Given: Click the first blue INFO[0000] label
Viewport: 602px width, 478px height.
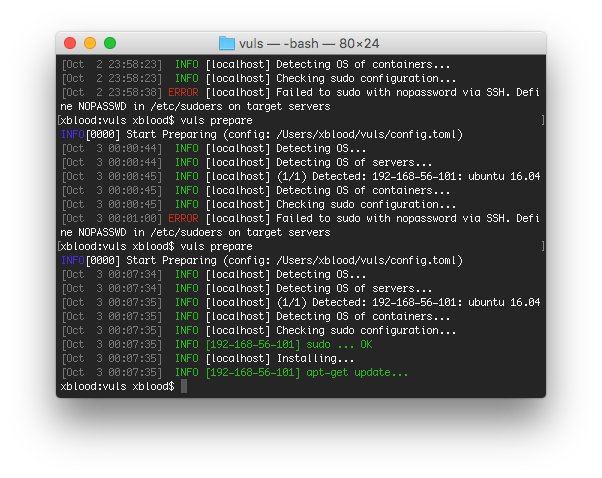Looking at the screenshot, I should [91, 134].
